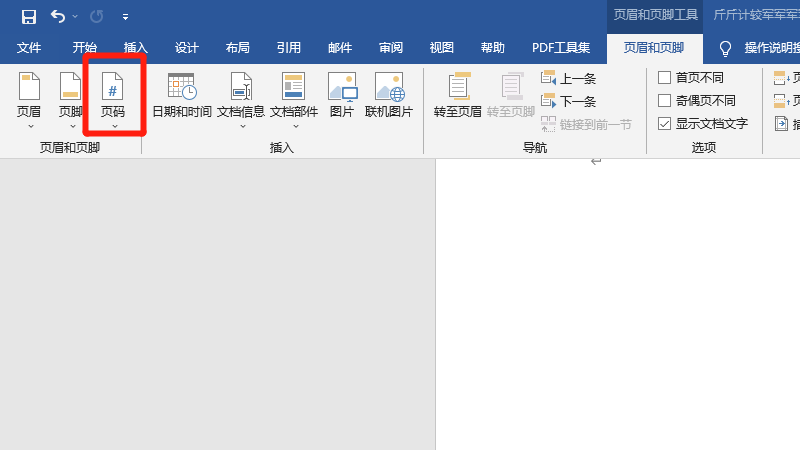Click 转至页眉 go to header
800x450 pixels.
[x=458, y=97]
